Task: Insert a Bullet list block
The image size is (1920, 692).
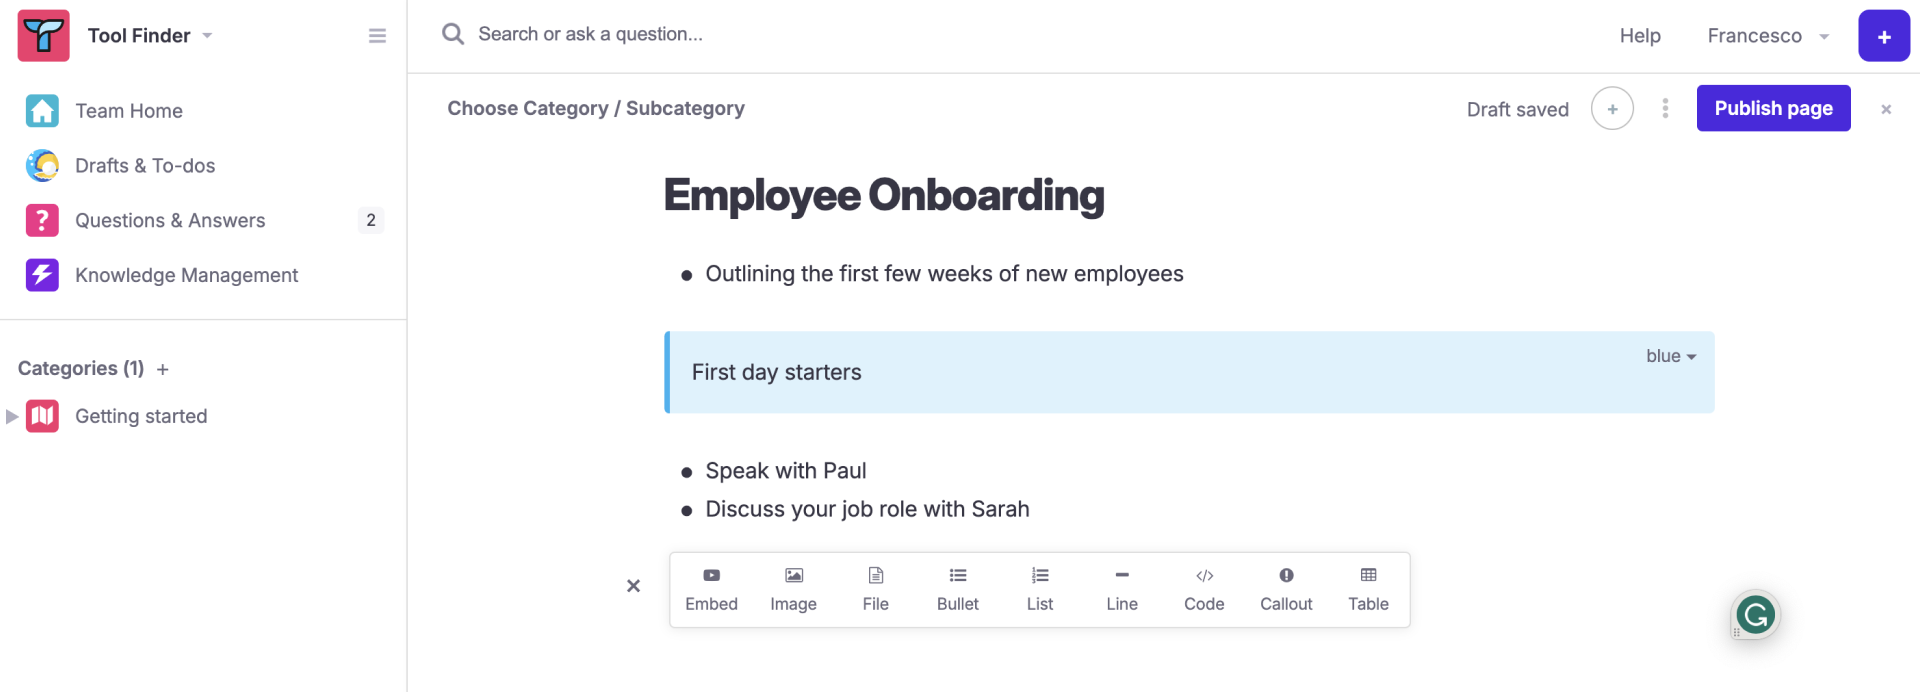Action: tap(957, 590)
